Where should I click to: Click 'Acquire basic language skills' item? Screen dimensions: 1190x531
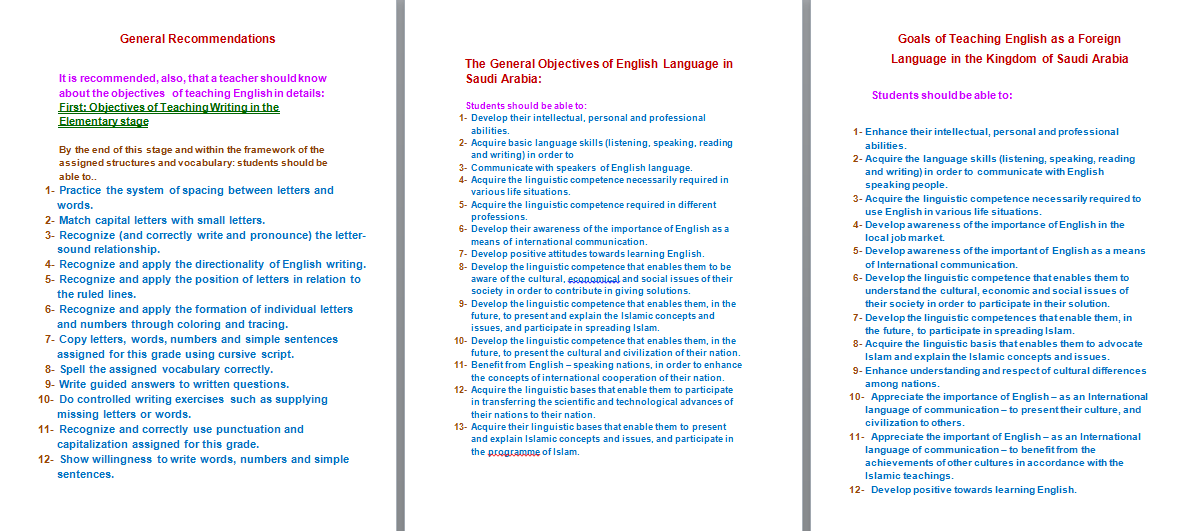coord(602,148)
